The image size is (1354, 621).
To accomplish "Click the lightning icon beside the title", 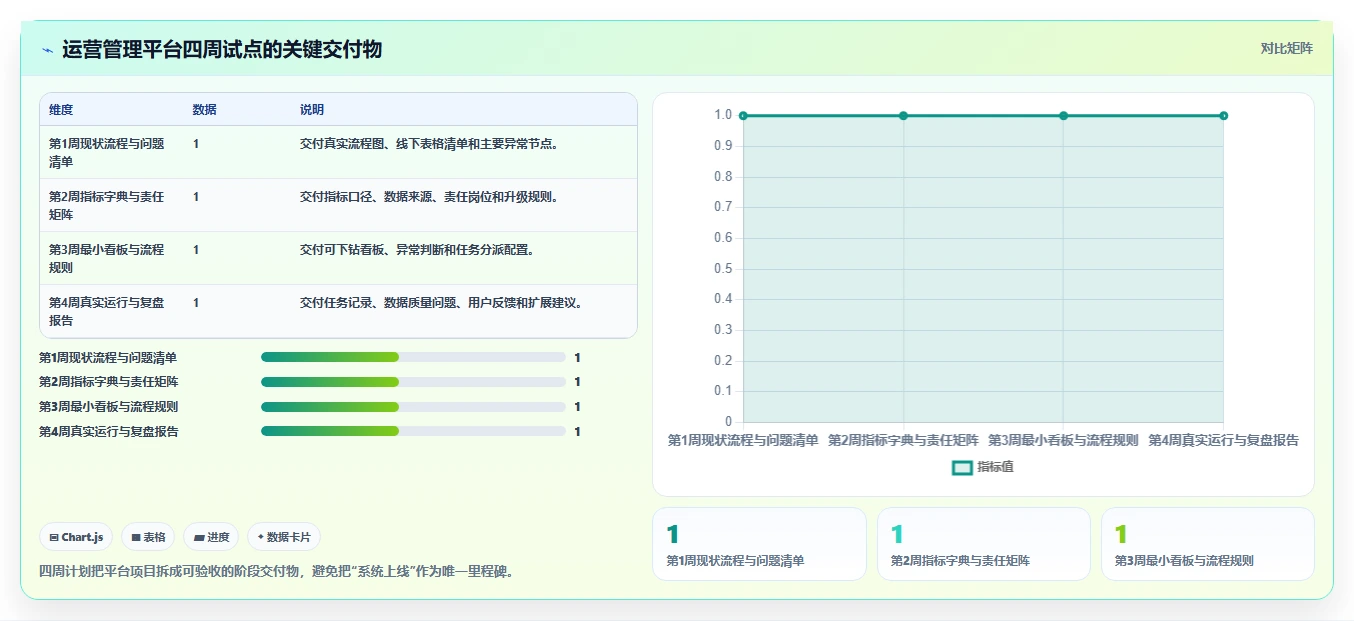I will pos(47,50).
